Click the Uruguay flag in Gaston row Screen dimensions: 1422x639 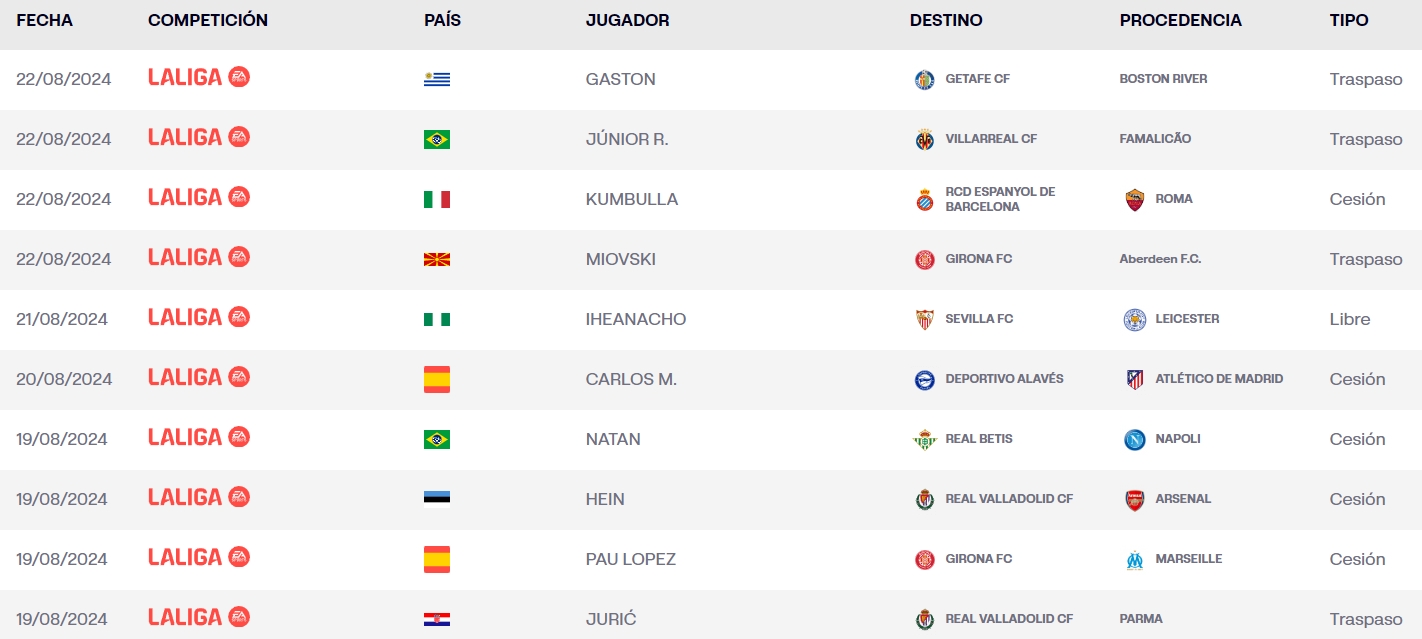coord(437,80)
